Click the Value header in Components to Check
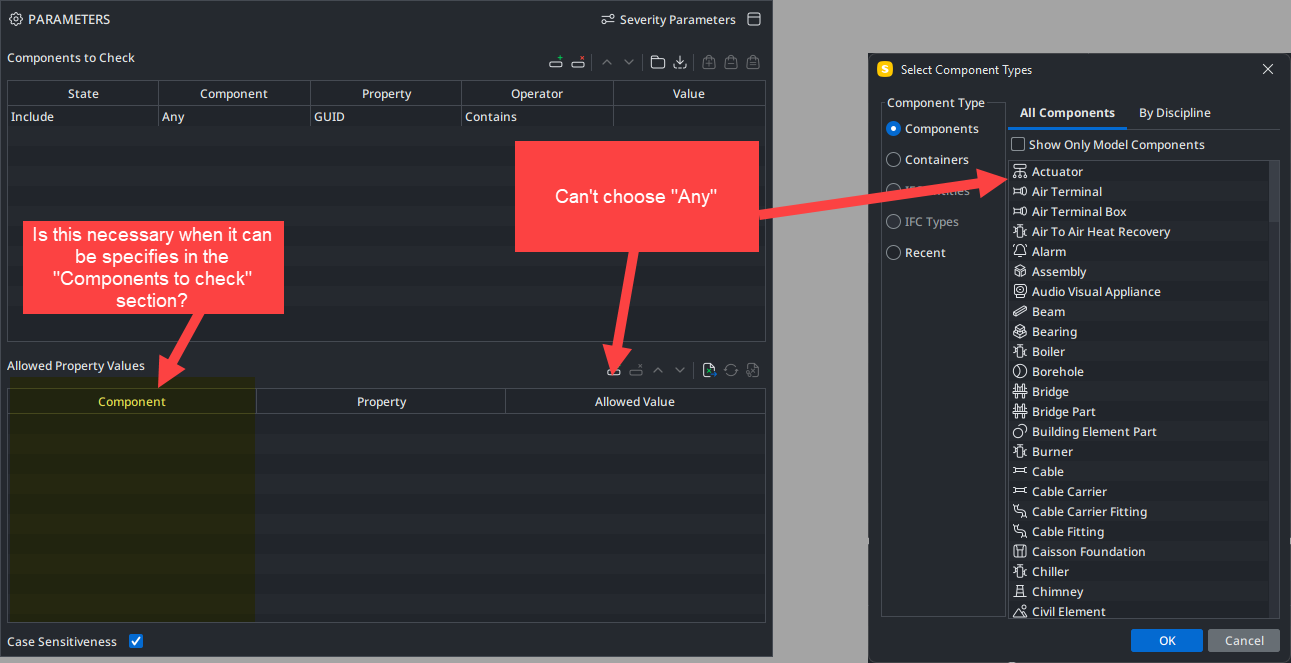1291x663 pixels. [689, 94]
